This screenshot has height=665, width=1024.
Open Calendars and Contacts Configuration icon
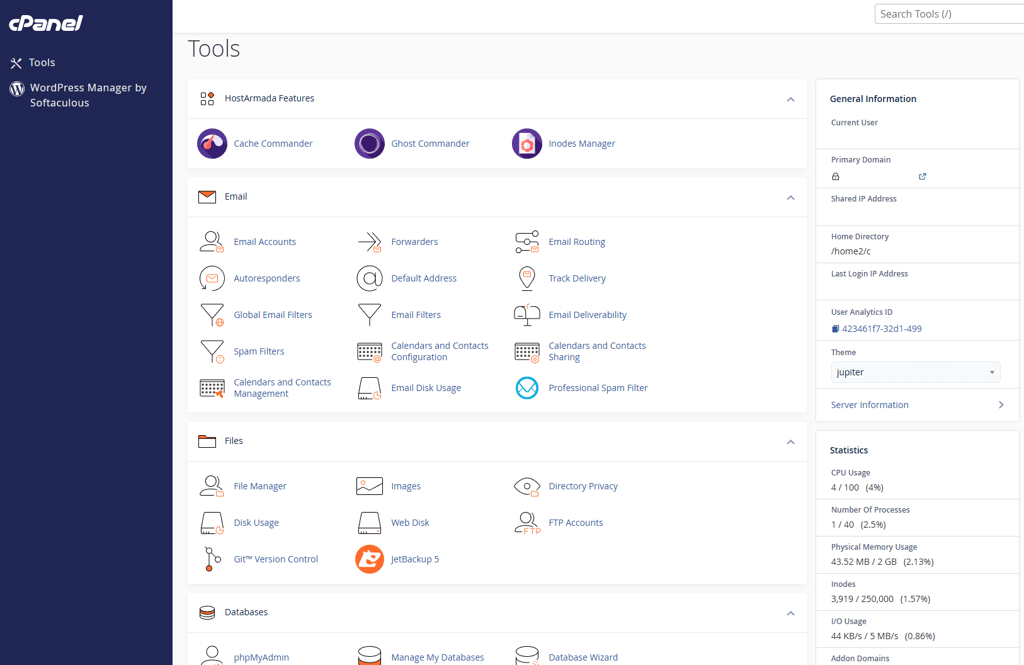(370, 351)
